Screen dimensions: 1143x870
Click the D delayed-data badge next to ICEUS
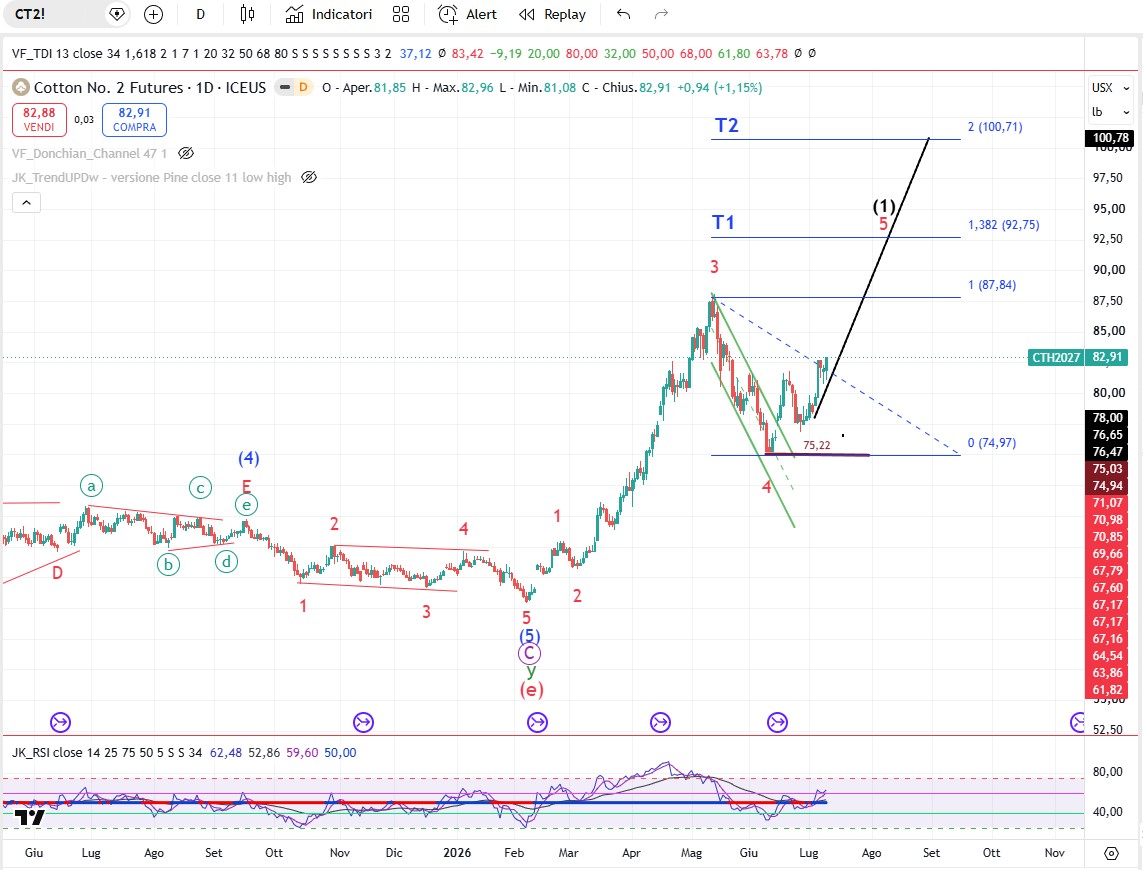tap(303, 88)
